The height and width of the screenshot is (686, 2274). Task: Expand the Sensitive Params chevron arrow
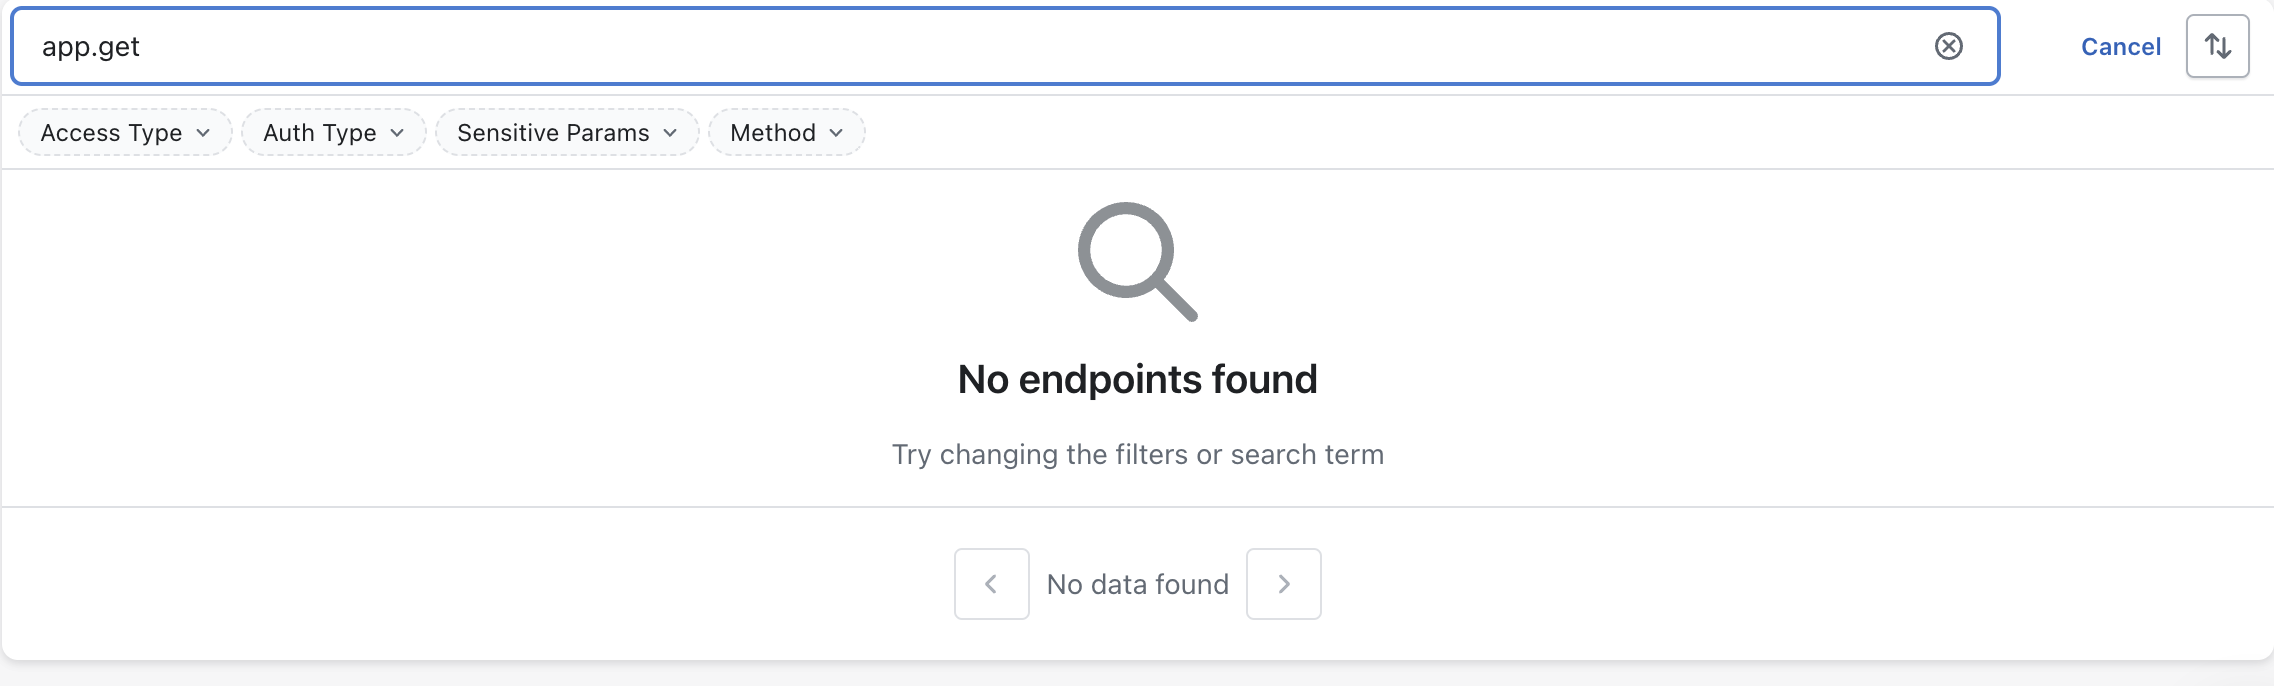click(x=670, y=133)
